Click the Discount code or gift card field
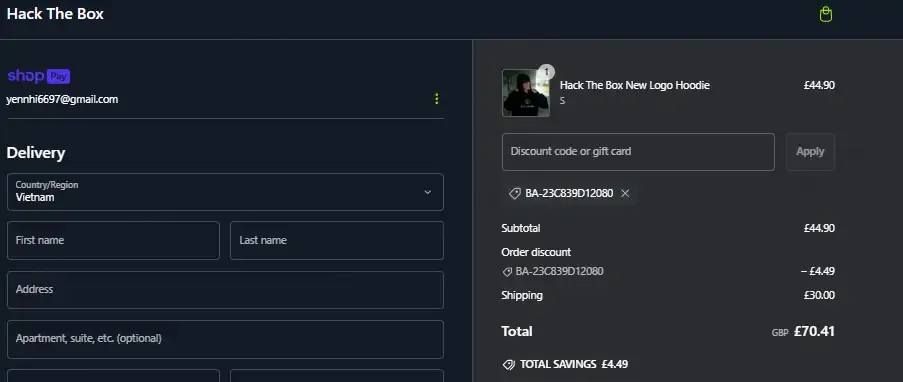903x382 pixels. [x=638, y=152]
